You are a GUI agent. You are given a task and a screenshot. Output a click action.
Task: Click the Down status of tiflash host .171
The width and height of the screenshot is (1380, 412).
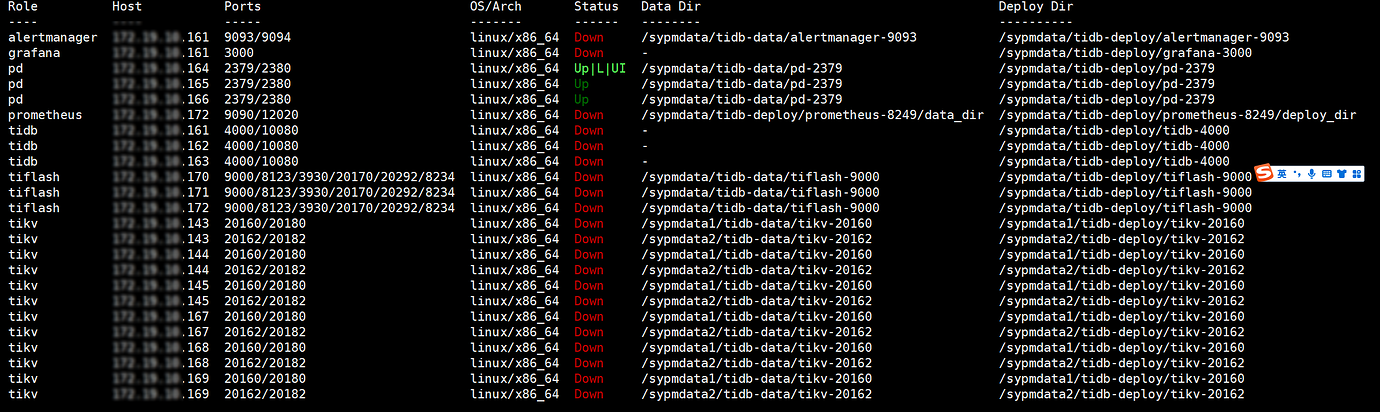click(589, 192)
